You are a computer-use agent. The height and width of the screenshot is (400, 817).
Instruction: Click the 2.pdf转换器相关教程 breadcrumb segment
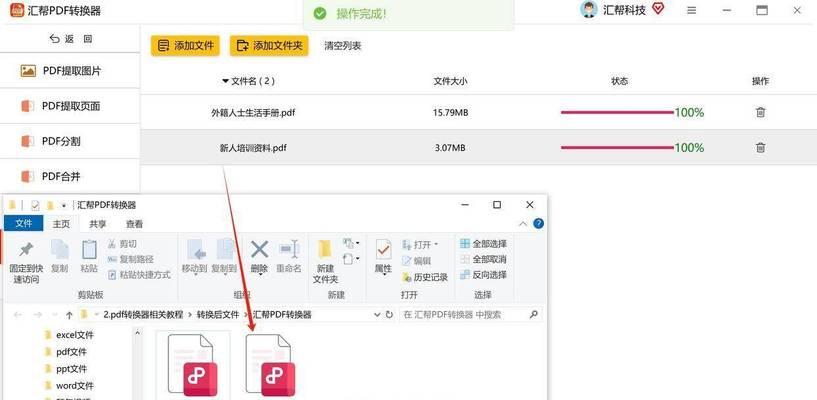coord(143,315)
